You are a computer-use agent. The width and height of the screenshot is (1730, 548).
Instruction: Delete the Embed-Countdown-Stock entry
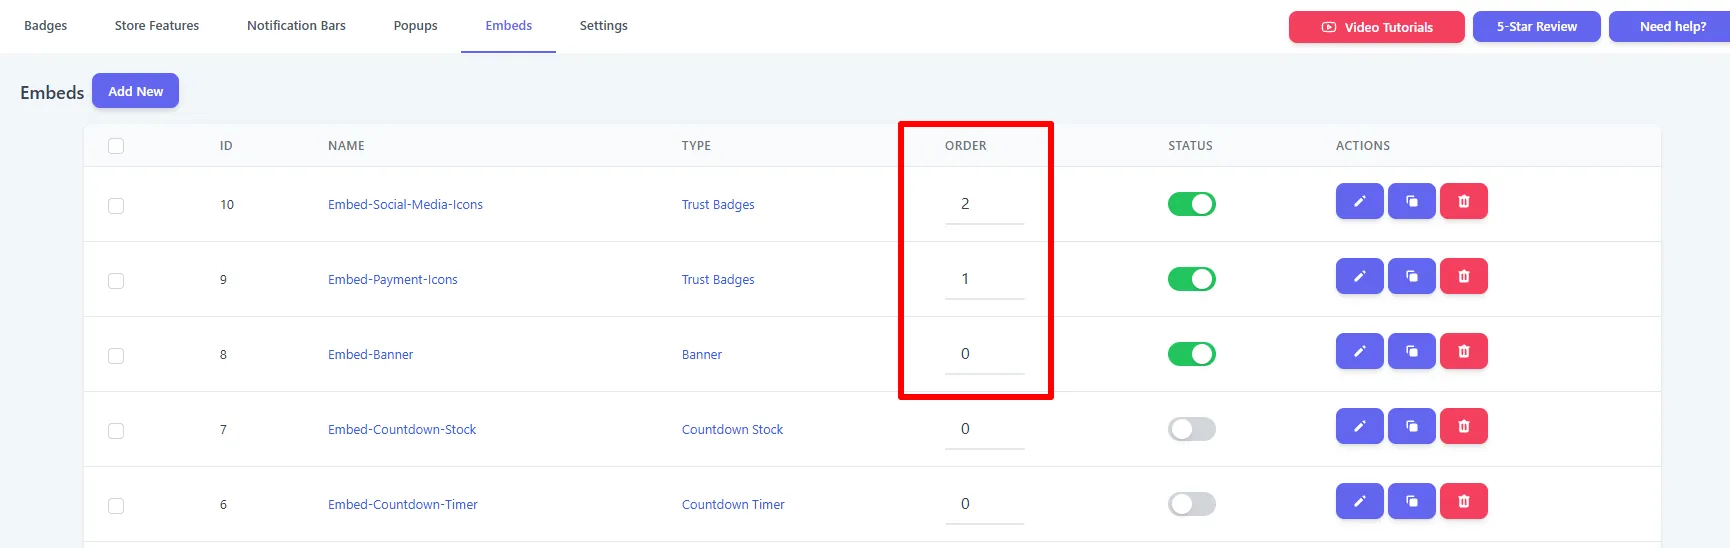[1464, 426]
